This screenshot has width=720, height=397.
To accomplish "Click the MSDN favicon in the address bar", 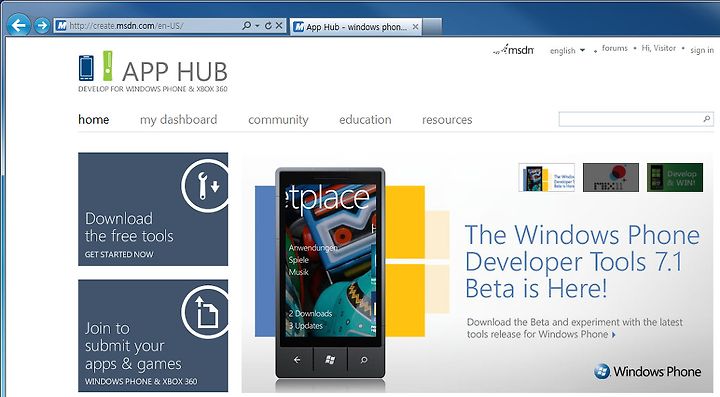I will coord(62,26).
